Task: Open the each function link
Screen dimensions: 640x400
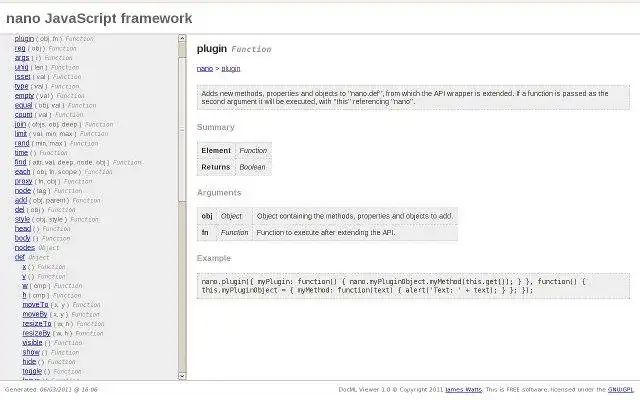Action: [x=22, y=171]
